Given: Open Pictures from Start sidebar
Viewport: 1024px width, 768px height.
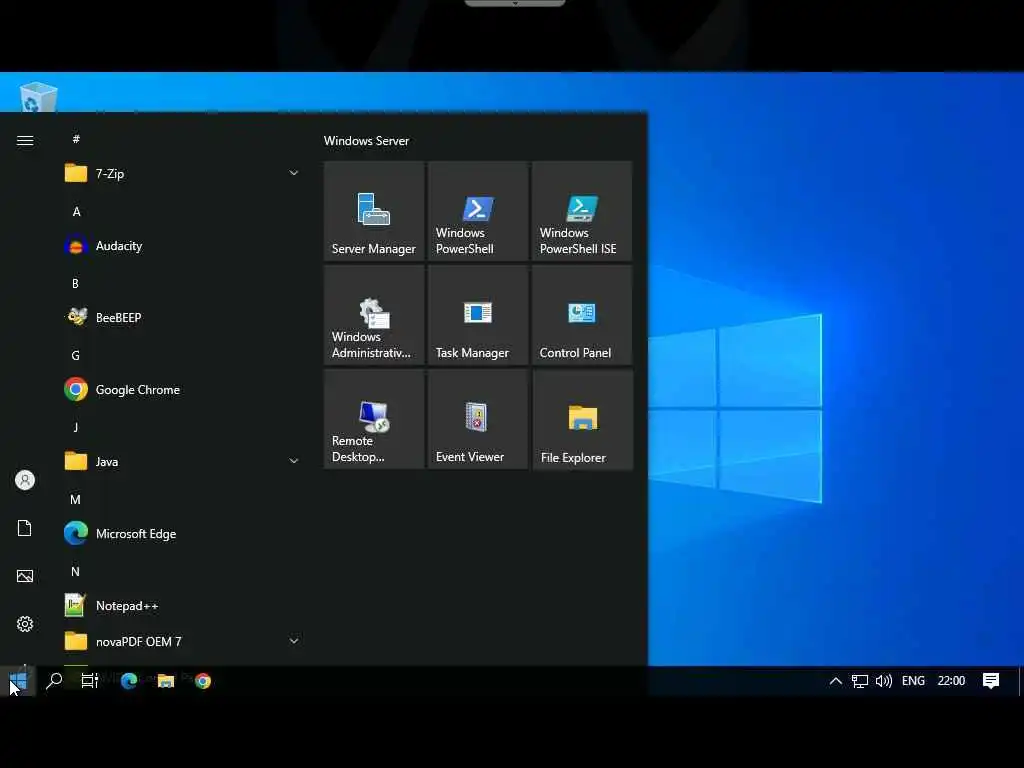Looking at the screenshot, I should 25,576.
